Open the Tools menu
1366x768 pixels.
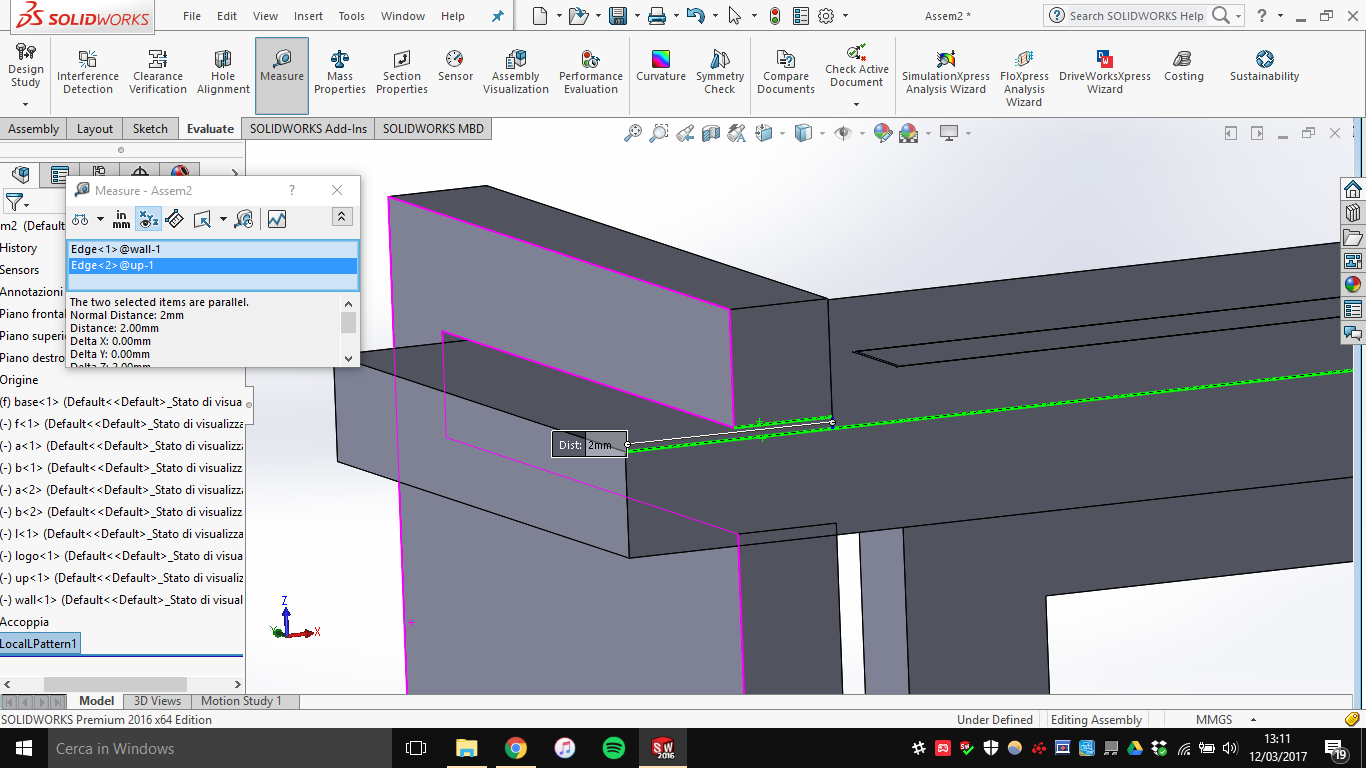352,16
